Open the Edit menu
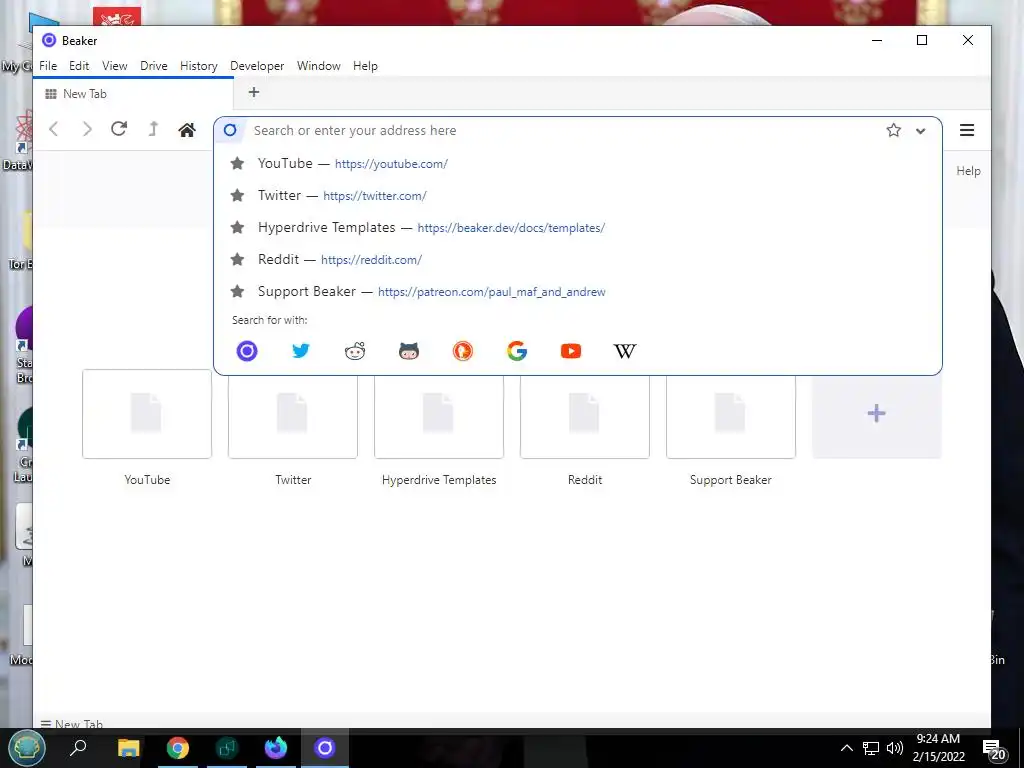 79,66
